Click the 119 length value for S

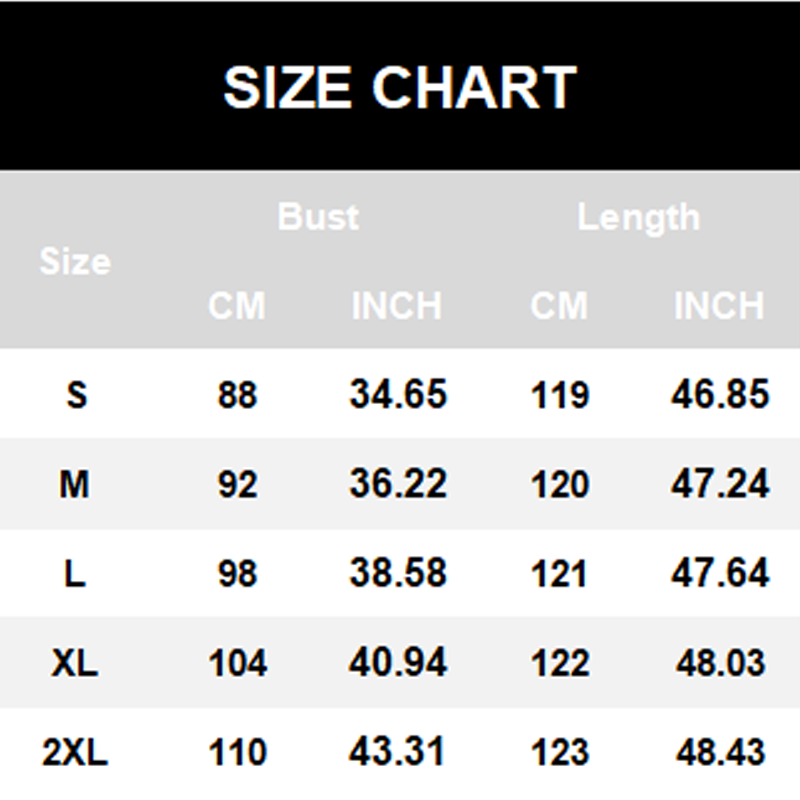pyautogui.click(x=559, y=395)
